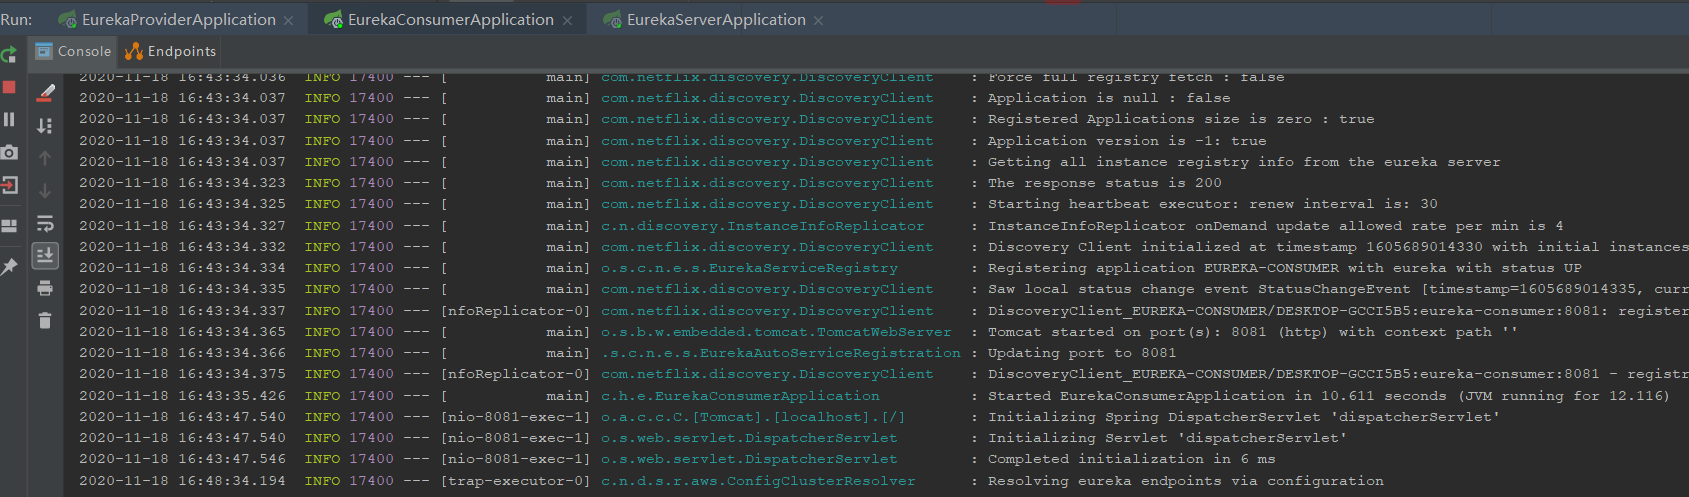This screenshot has width=1689, height=497.
Task: Click 'The response status is 200' message
Action: 1104,183
